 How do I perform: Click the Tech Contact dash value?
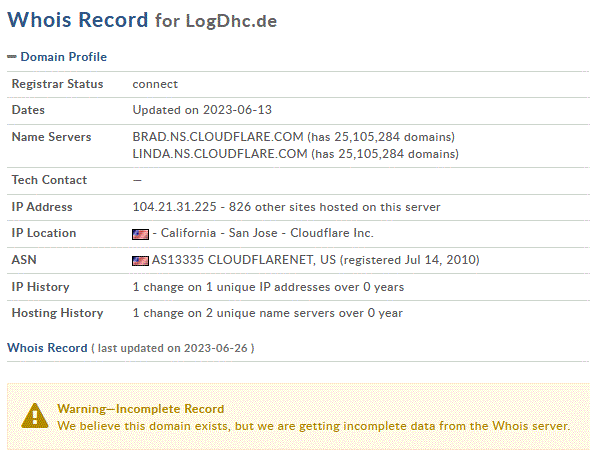[x=137, y=181]
